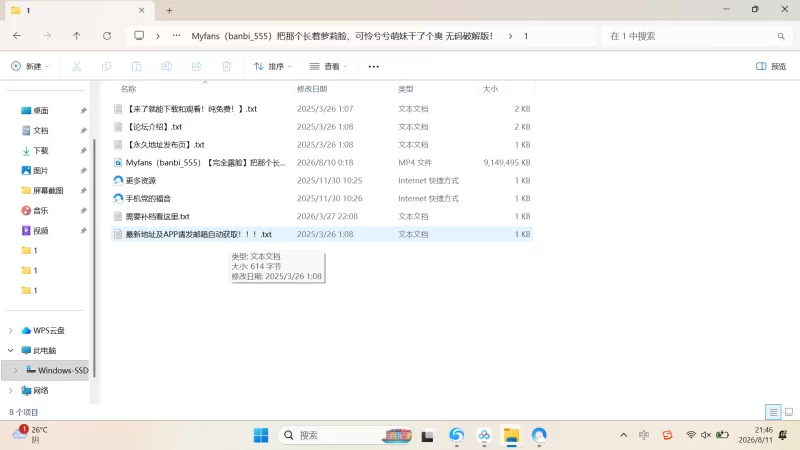Select the 需要补档看这里.txt file
800x450 pixels.
click(322, 216)
